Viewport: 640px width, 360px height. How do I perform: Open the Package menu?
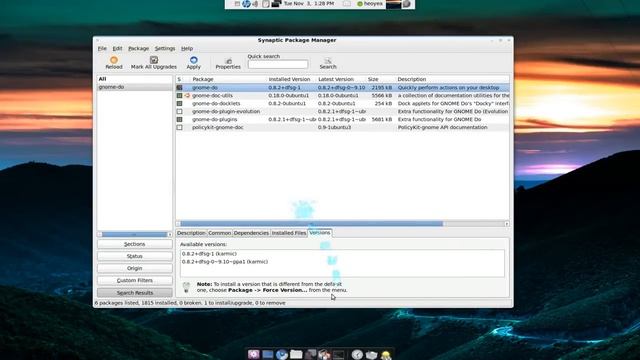click(x=139, y=48)
